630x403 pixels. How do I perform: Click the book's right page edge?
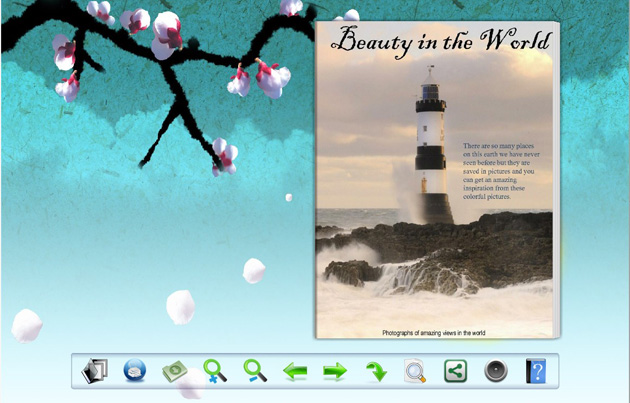pos(557,180)
